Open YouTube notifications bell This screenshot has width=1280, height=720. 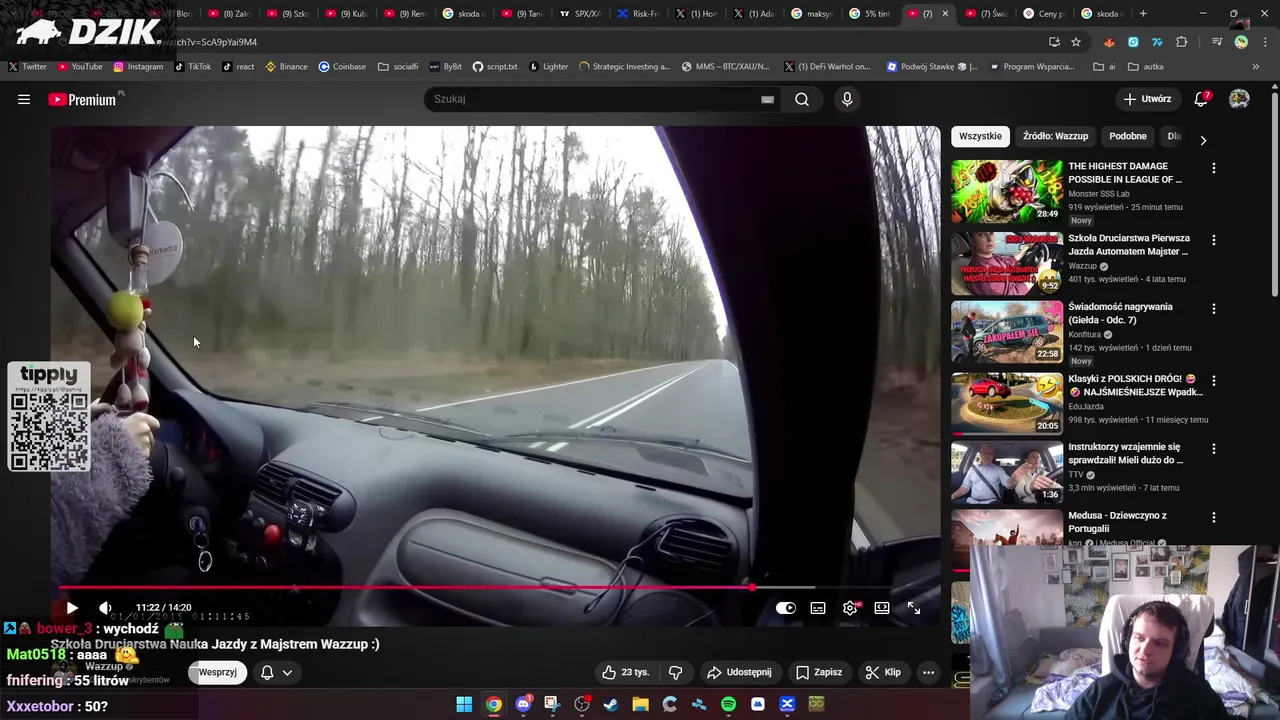(1201, 99)
